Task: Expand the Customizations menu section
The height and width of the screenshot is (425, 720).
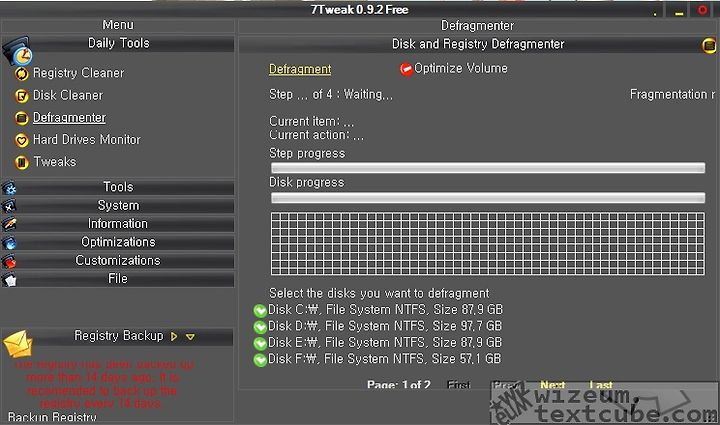Action: point(118,261)
